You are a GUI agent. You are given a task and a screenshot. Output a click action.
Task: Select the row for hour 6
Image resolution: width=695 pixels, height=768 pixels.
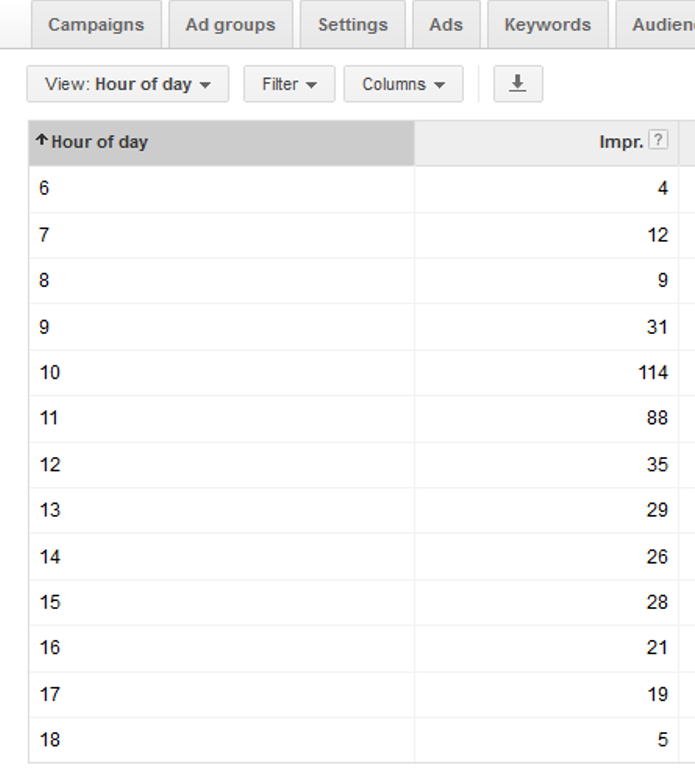[354, 189]
